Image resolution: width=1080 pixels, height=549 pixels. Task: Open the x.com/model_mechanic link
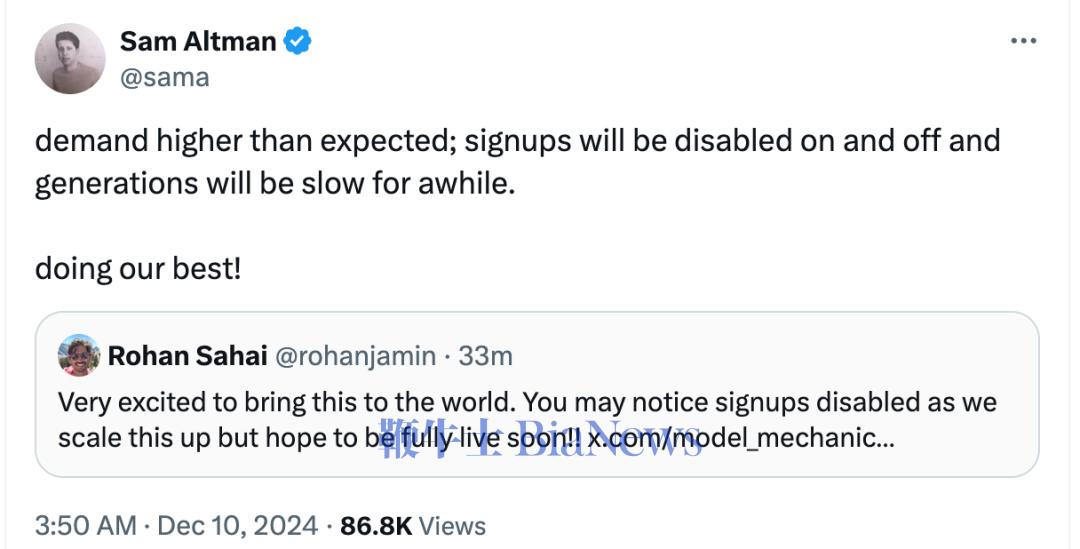click(735, 438)
